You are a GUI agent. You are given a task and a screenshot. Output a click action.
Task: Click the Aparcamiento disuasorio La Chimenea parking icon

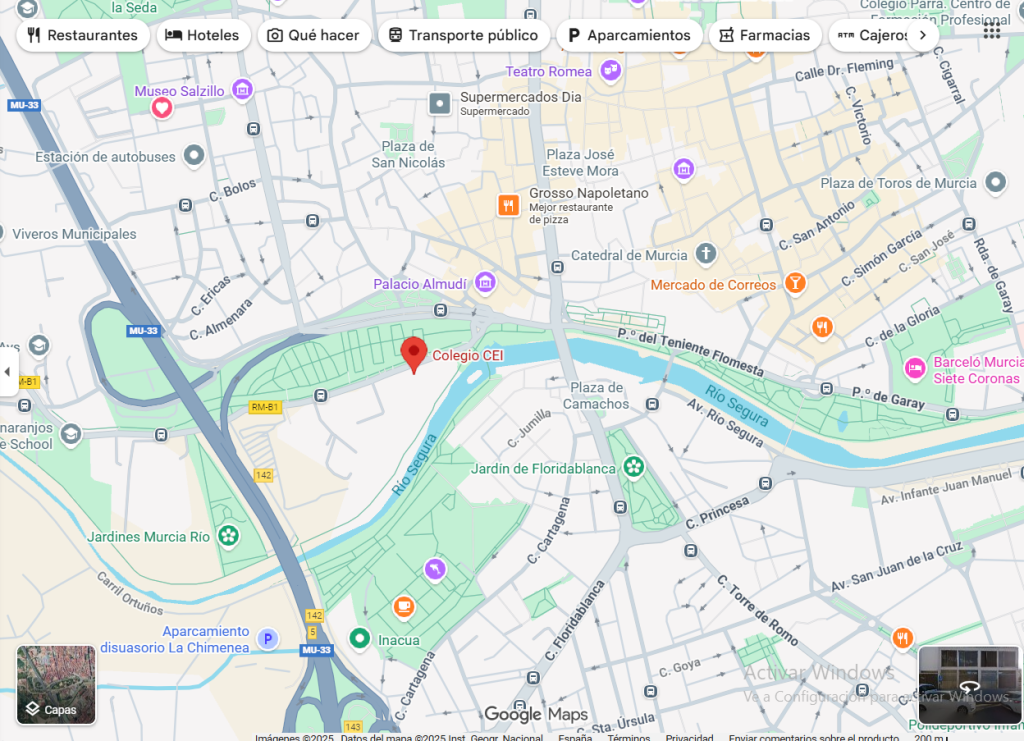coord(268,639)
